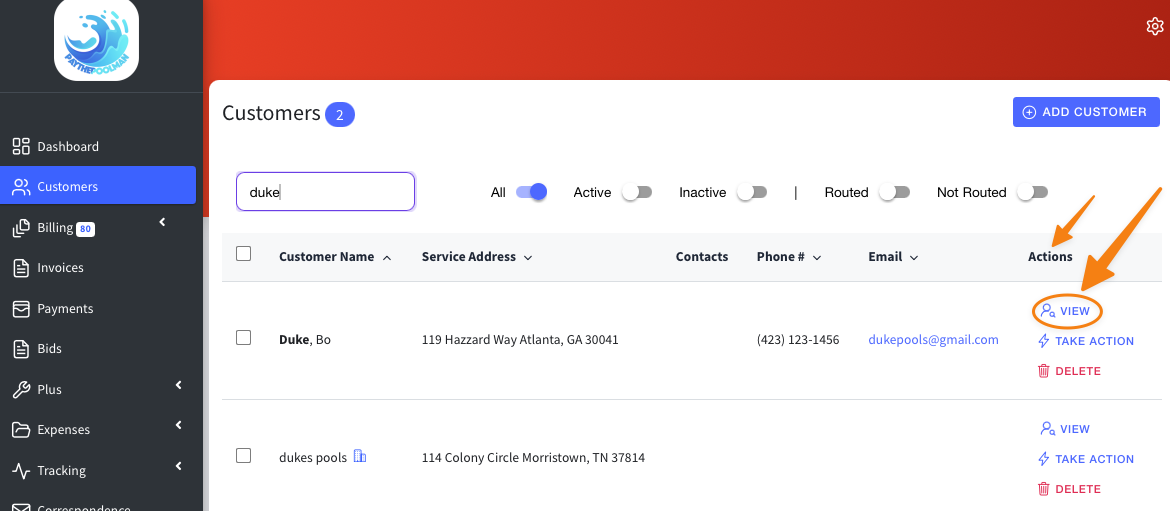
Task: Expand the Expenses submenu chevron
Action: tap(178, 425)
